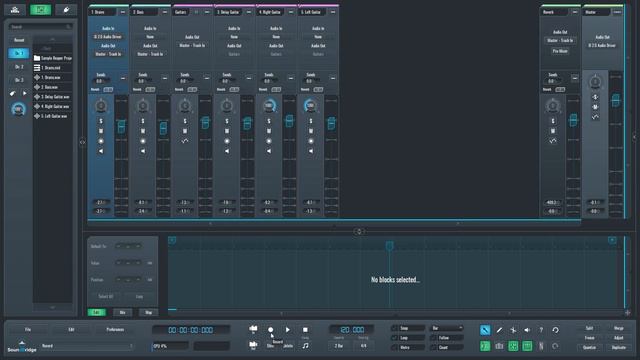Image resolution: width=640 pixels, height=360 pixels.
Task: Open the Reverb channel Audio Out dropdown
Action: point(560,40)
